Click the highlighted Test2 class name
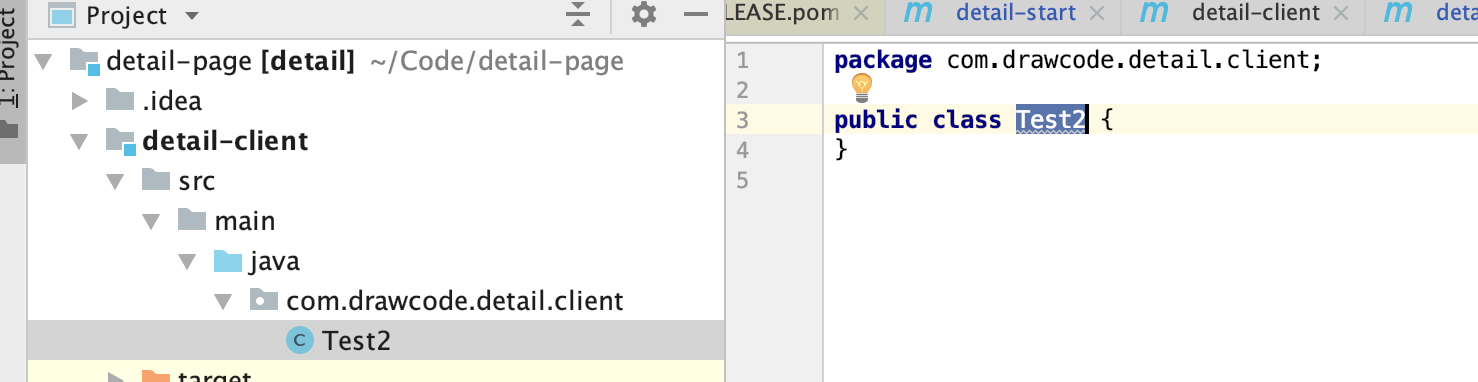1478x382 pixels. [1051, 120]
